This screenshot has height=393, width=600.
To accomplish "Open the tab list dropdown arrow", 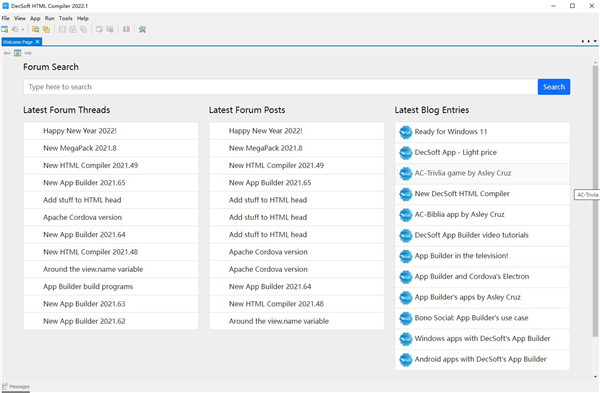I will (595, 41).
